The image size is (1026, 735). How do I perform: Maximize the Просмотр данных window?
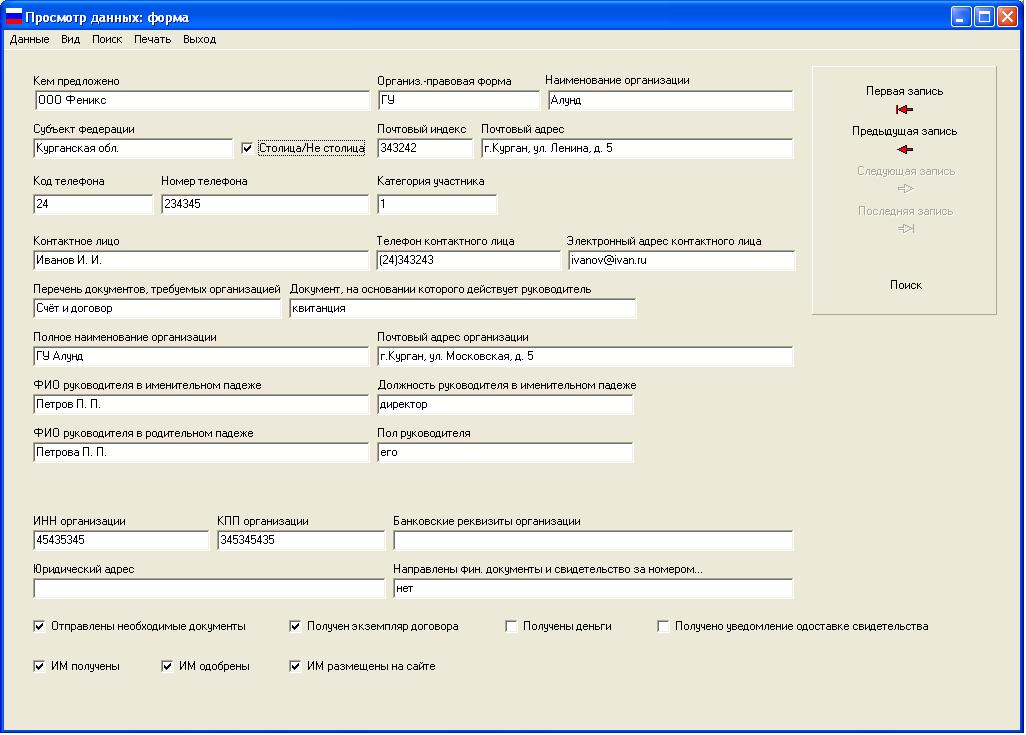[983, 16]
